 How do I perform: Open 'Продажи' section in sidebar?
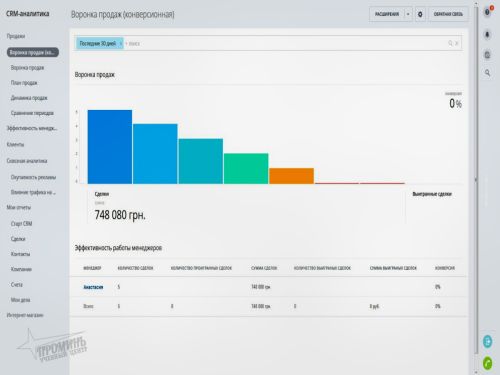(x=16, y=36)
